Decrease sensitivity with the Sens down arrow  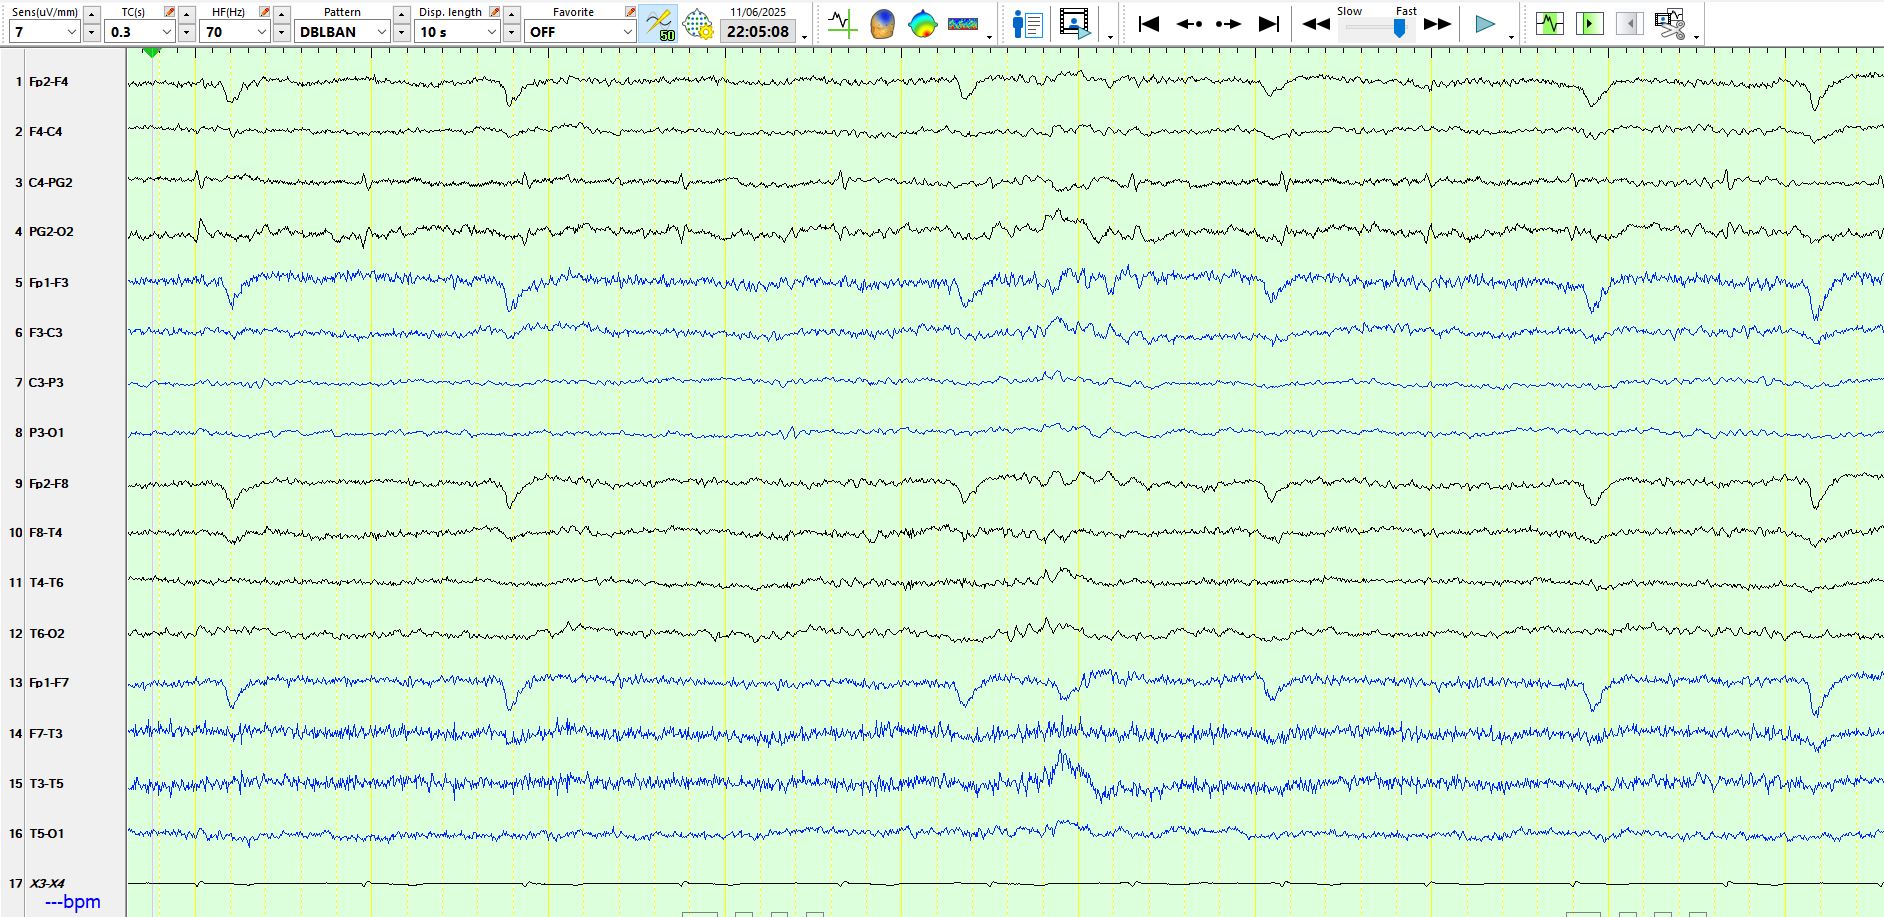(x=92, y=32)
